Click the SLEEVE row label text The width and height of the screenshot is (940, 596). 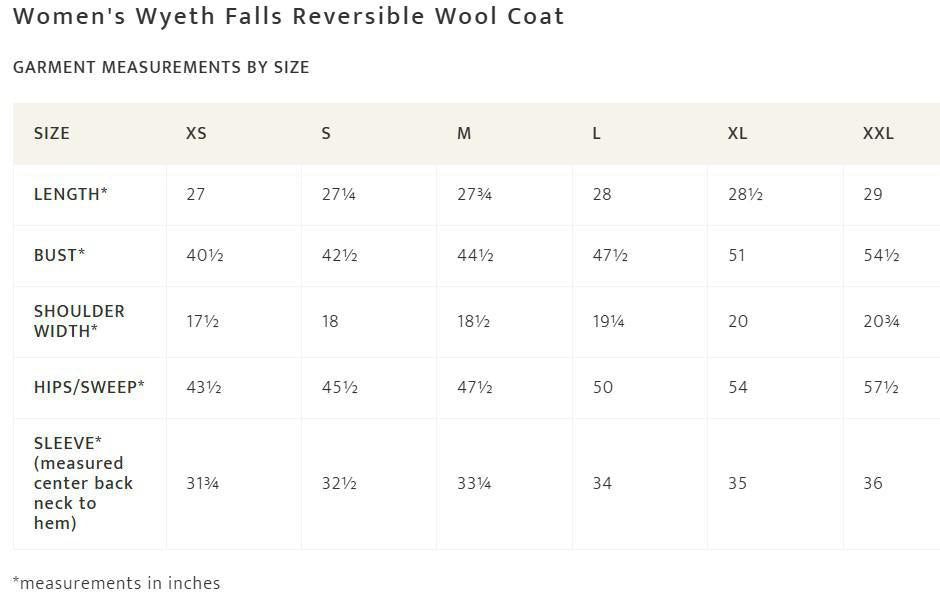[x=83, y=483]
